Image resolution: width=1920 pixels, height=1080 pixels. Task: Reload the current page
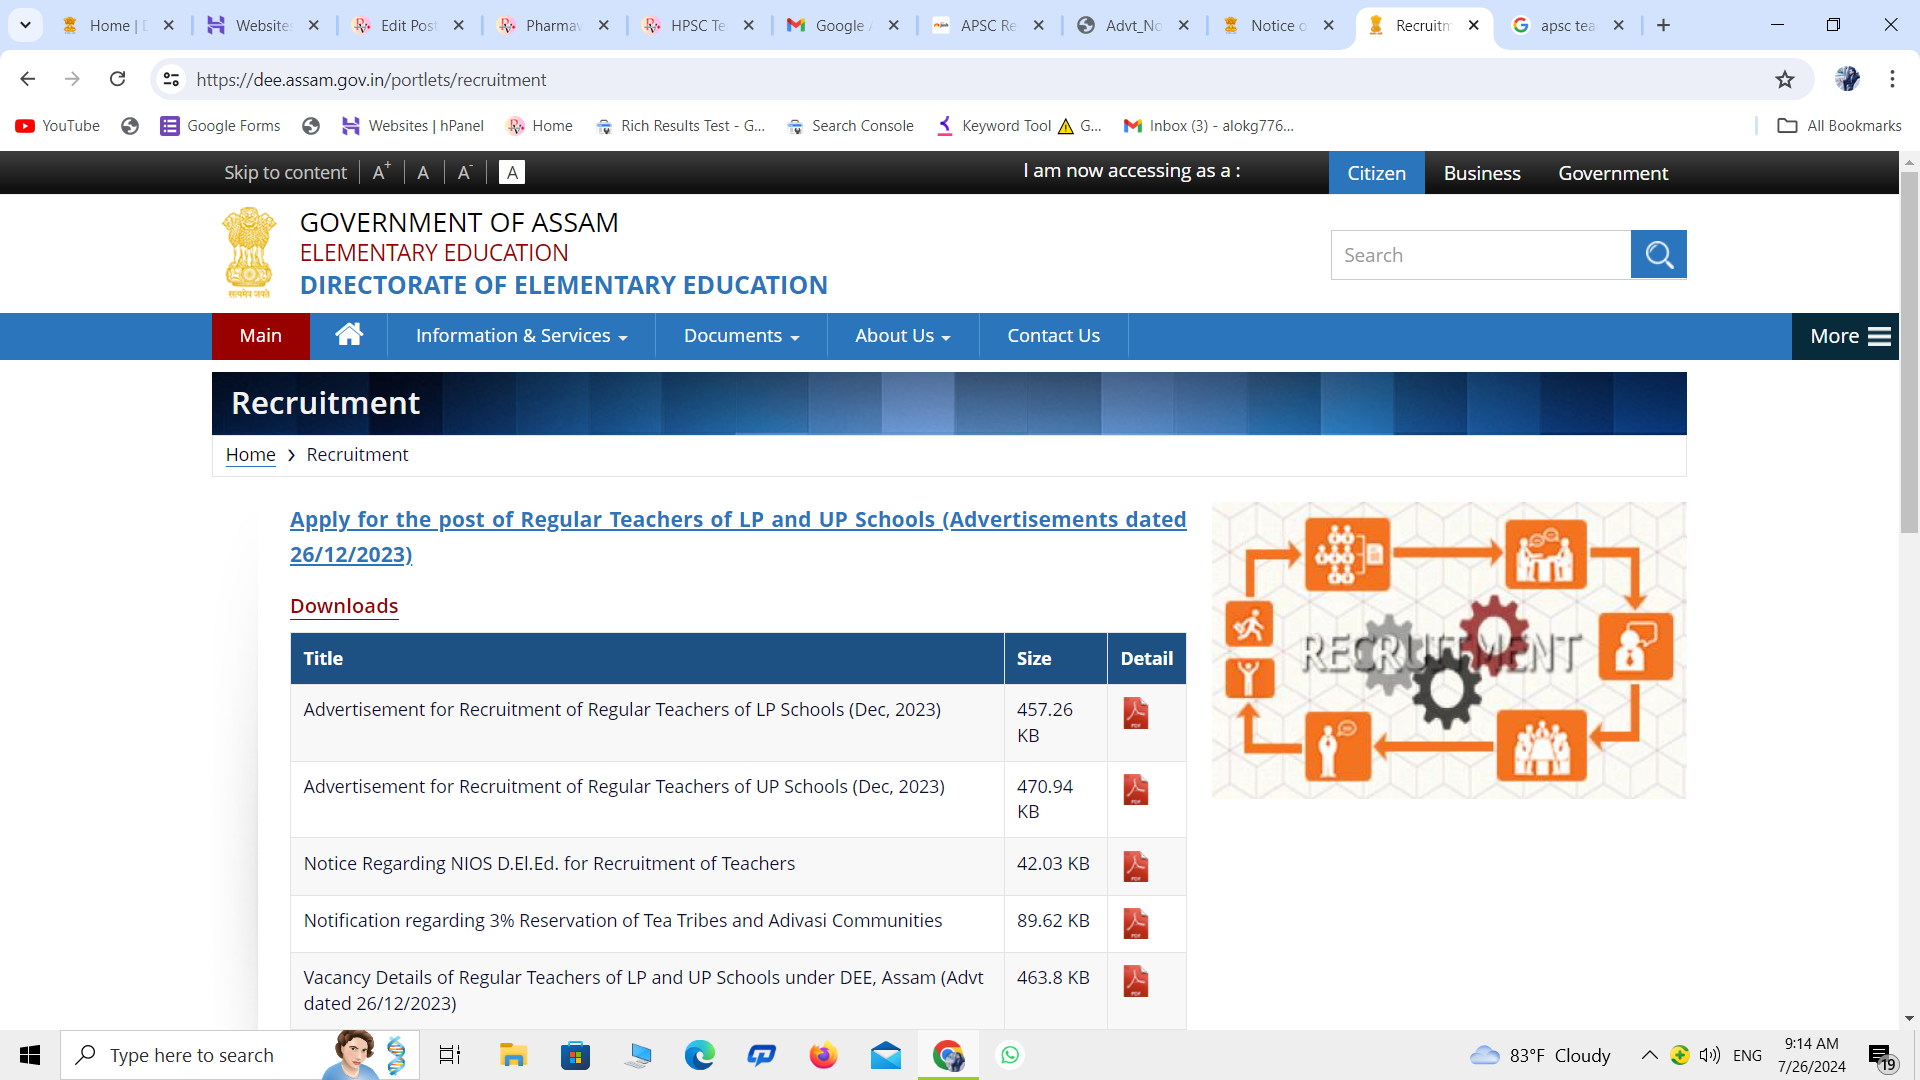pos(118,79)
